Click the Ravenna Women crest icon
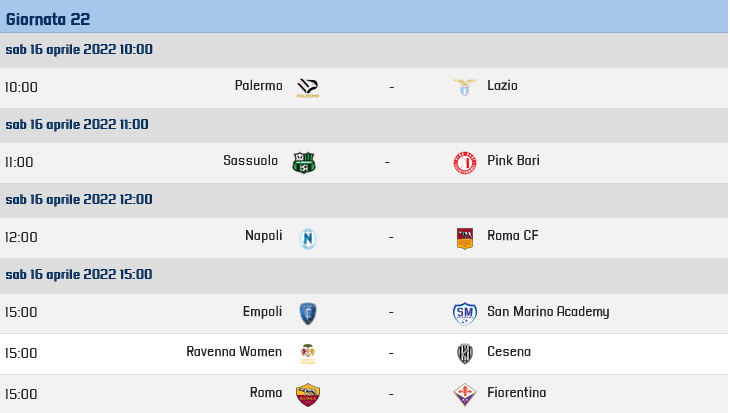 pyautogui.click(x=308, y=354)
